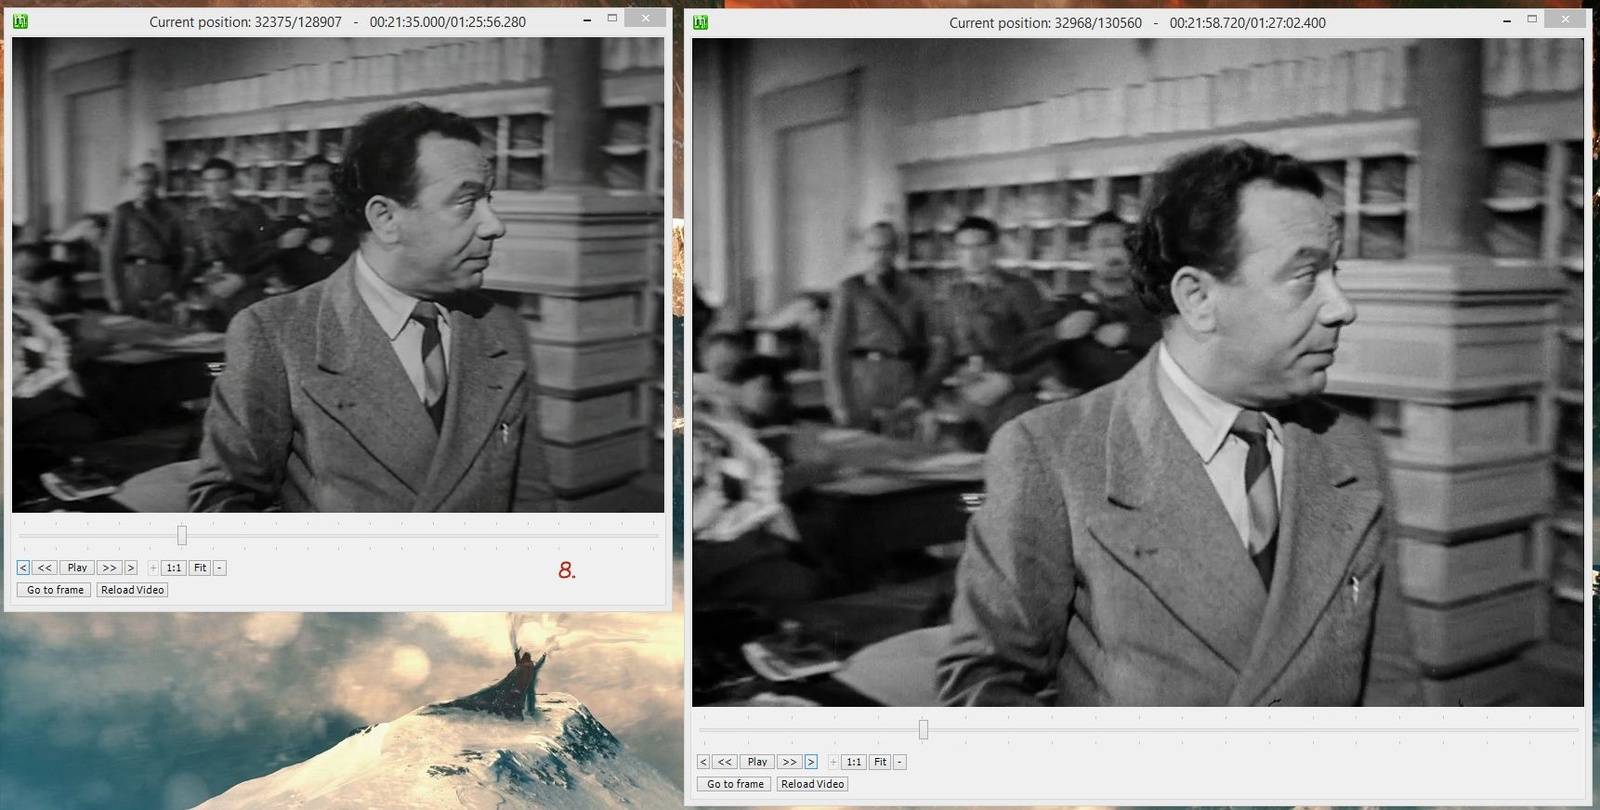Click the - zoom out button in left window

click(x=219, y=568)
